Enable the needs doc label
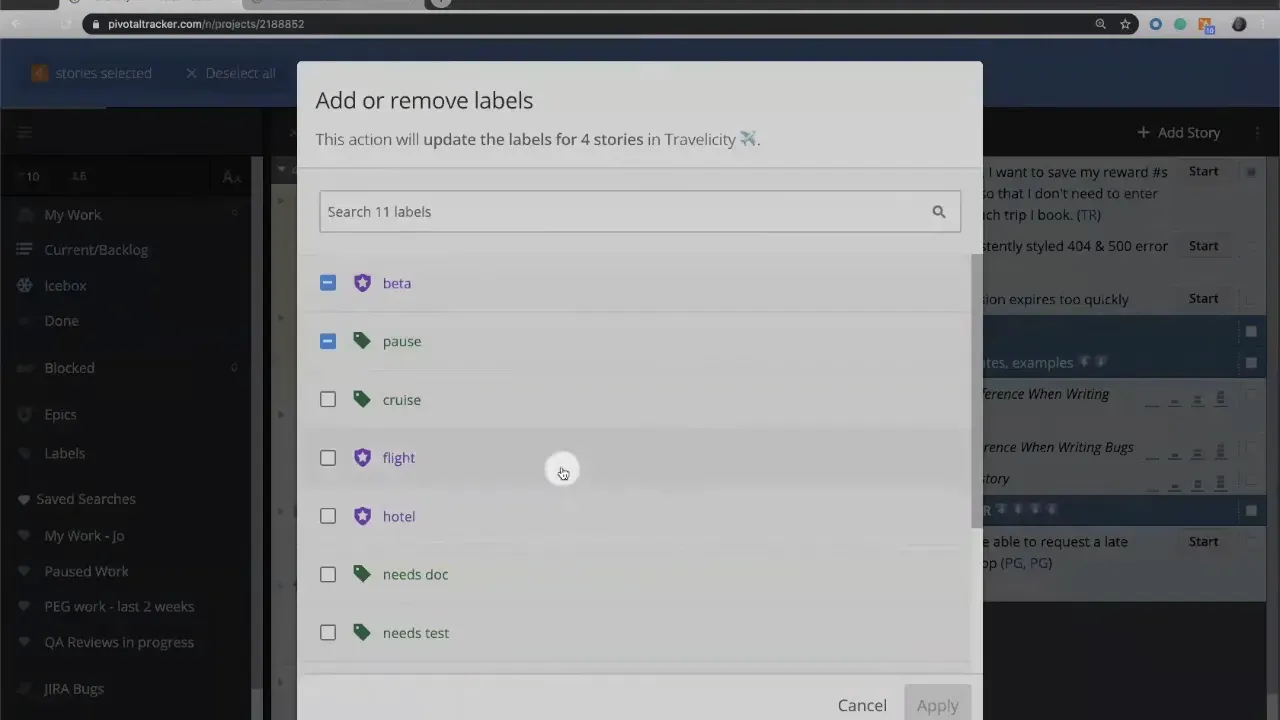 [x=328, y=574]
